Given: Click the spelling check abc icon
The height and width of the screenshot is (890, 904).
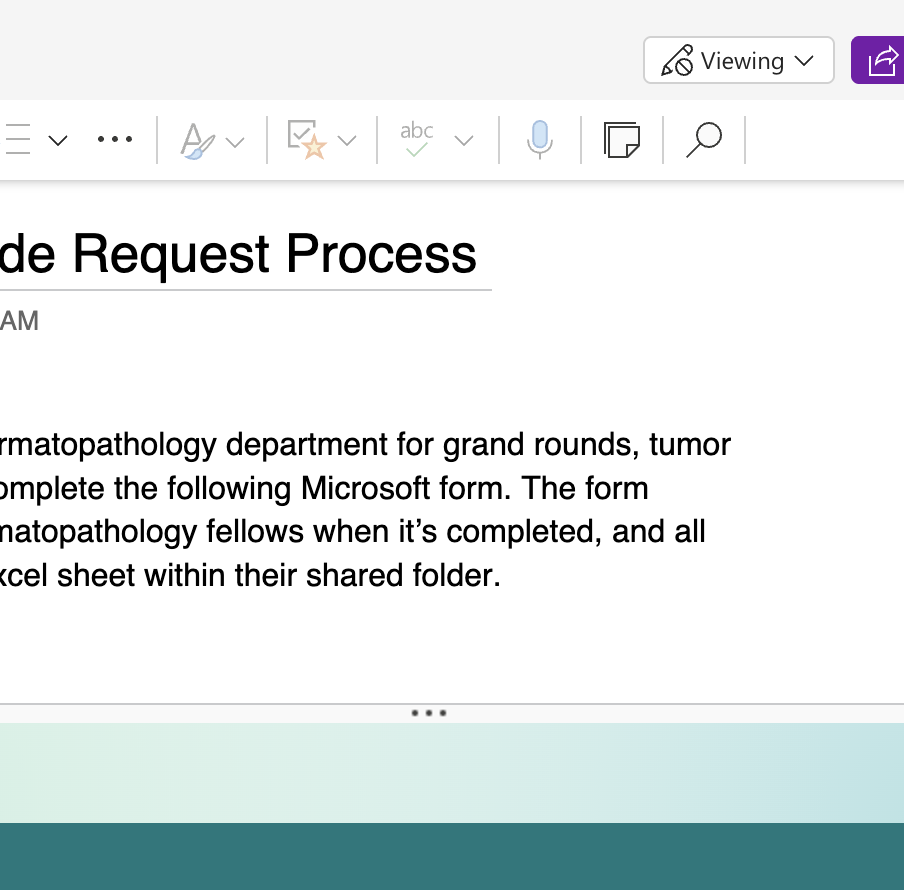Looking at the screenshot, I should (416, 138).
